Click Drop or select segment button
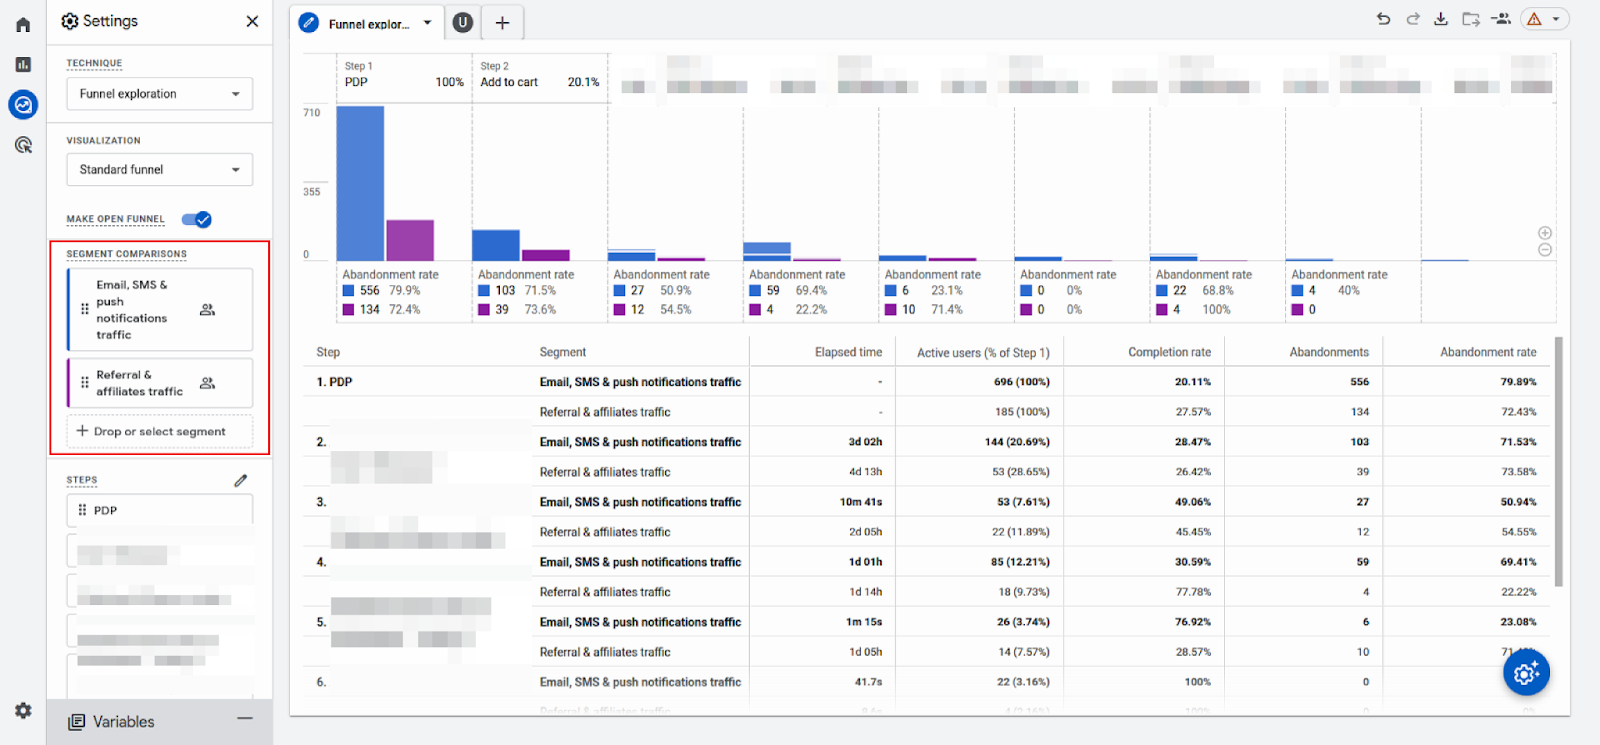Viewport: 1600px width, 745px height. [x=160, y=432]
